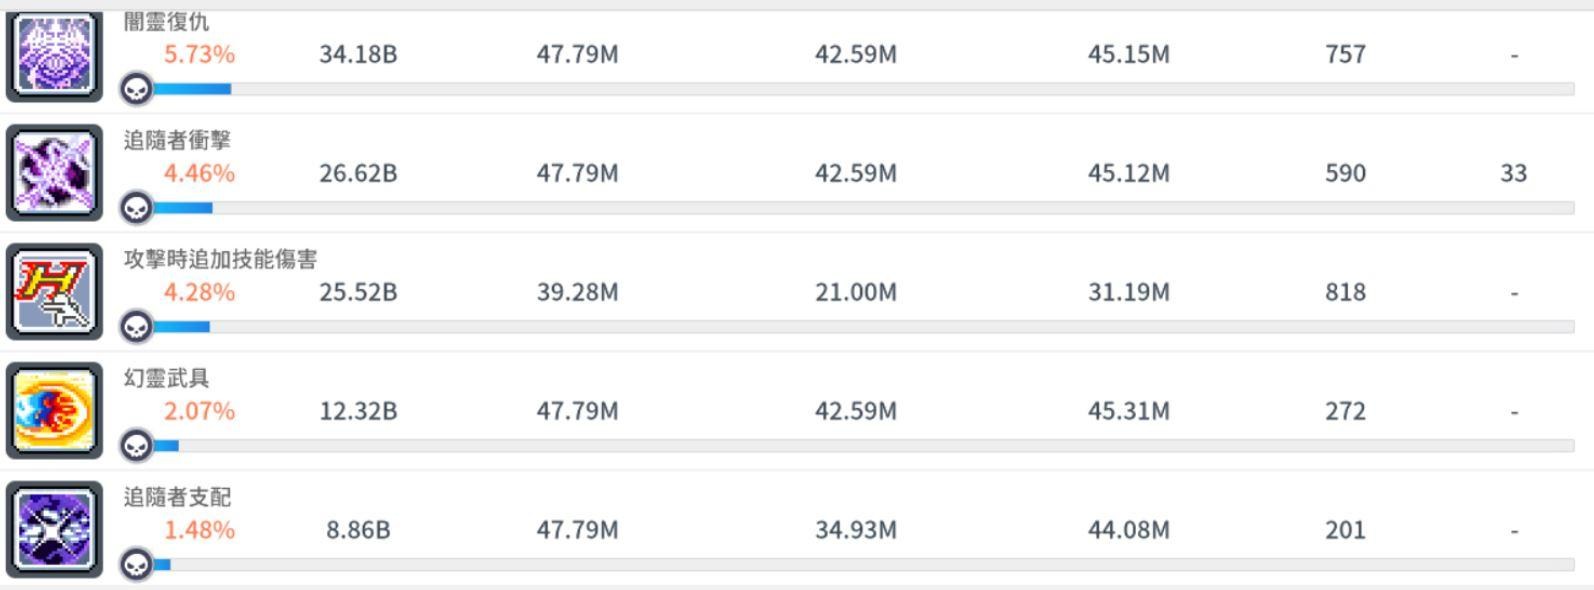Click skull icon under 攻擊時追加技能傷害 bar

coord(136,328)
